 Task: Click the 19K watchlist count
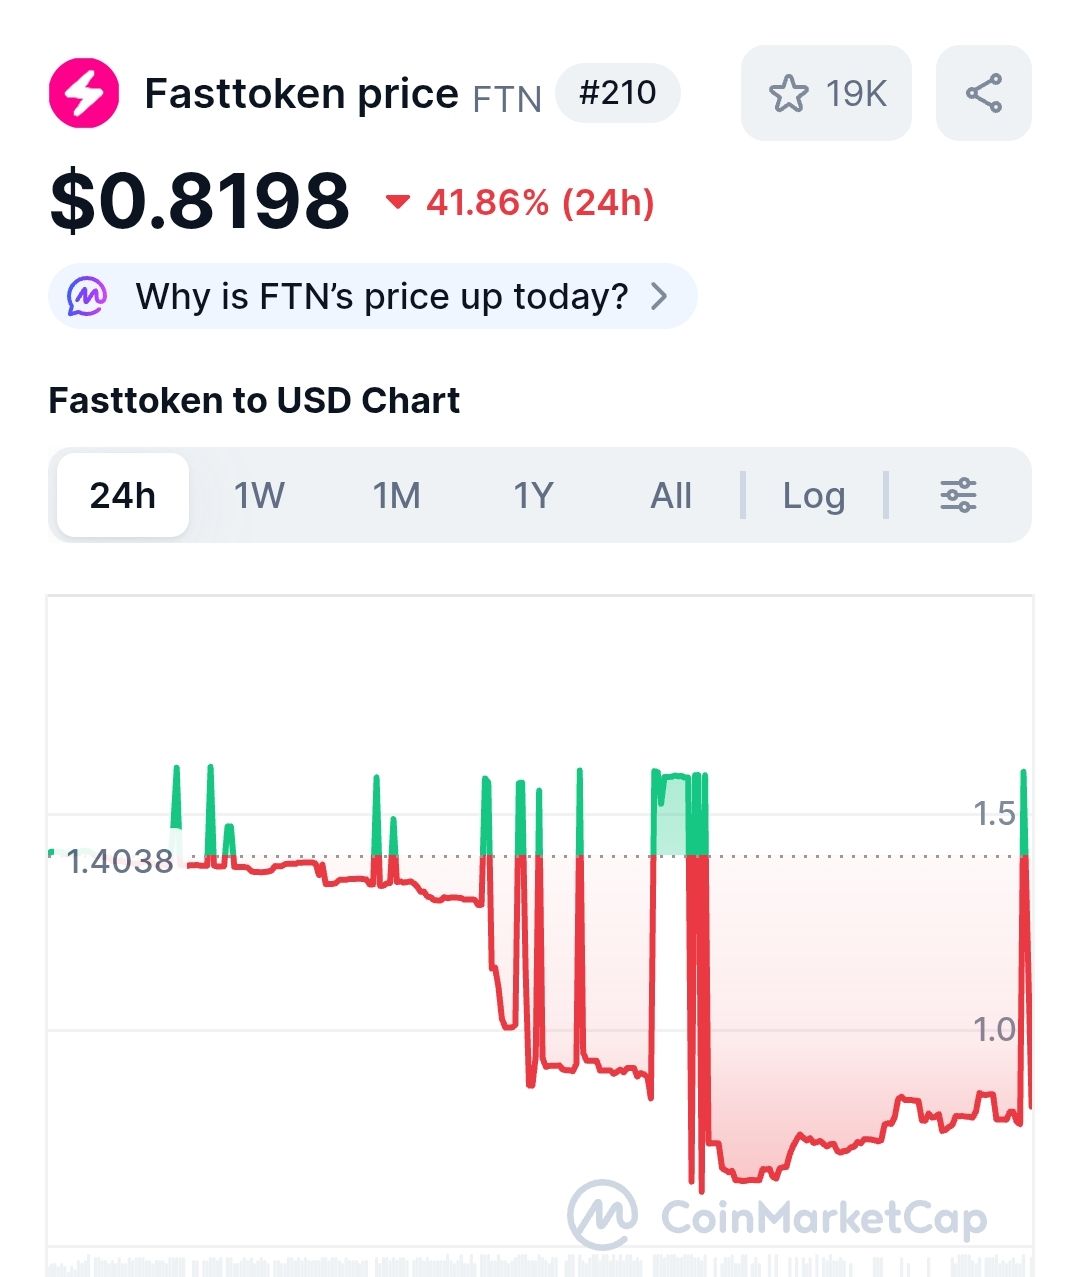click(x=856, y=93)
